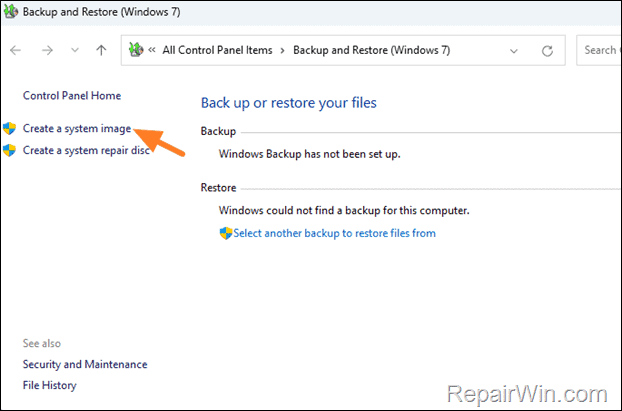Select Backup and Restore (Windows 7) breadcrumb

click(x=372, y=50)
